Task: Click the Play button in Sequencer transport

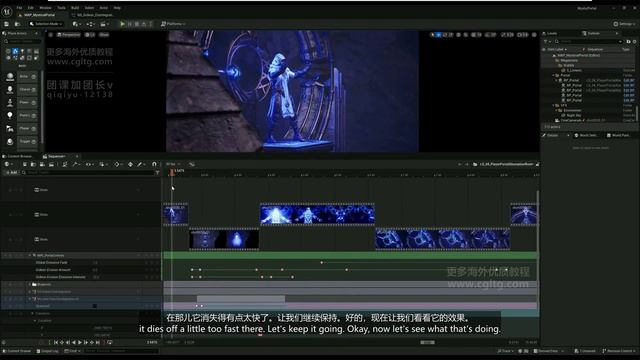Action: [x=80, y=342]
